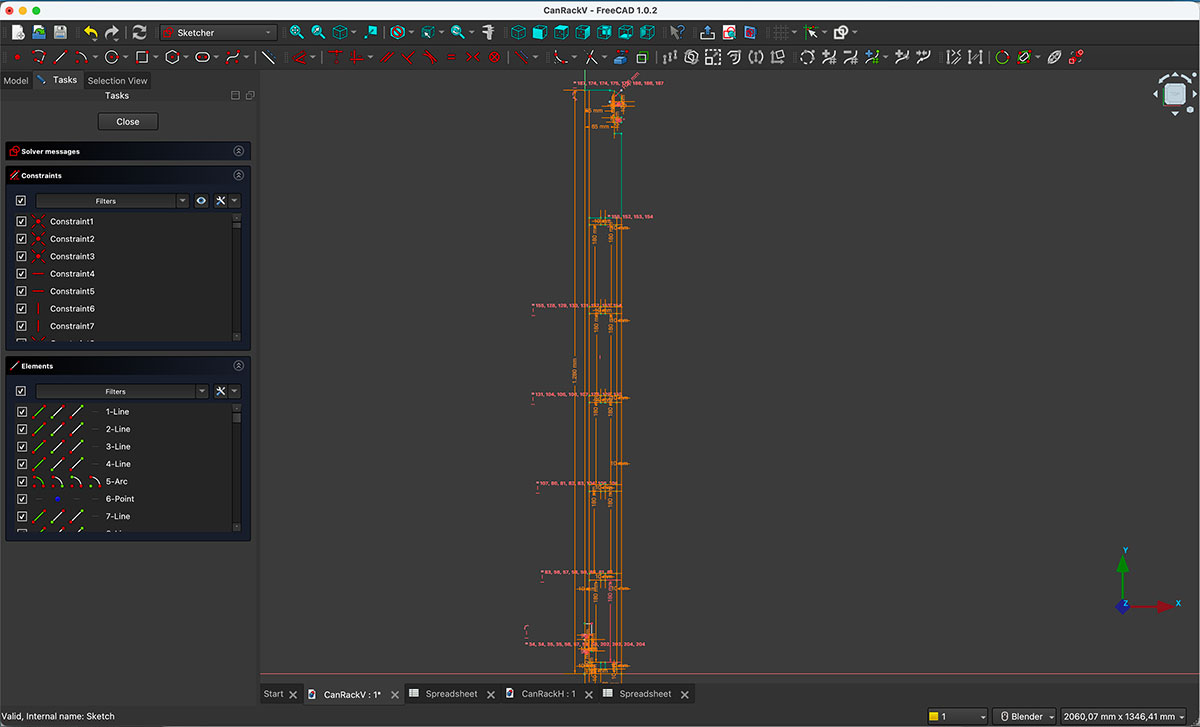The width and height of the screenshot is (1200, 727).
Task: Uncheck the 5-Arc element checkbox
Action: pos(21,481)
